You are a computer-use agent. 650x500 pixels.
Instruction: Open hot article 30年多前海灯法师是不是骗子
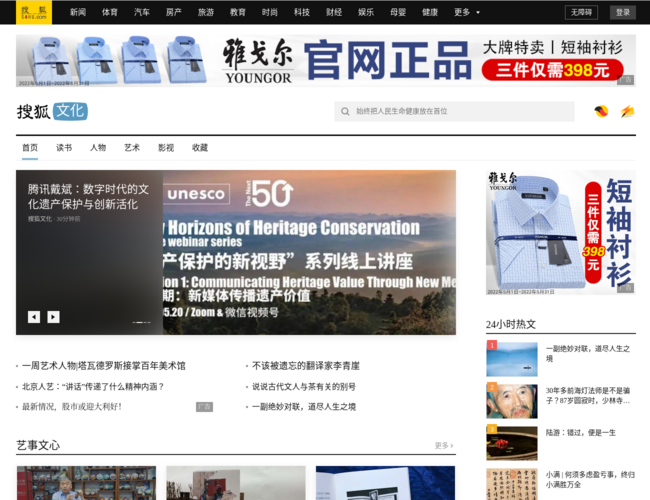tap(588, 396)
